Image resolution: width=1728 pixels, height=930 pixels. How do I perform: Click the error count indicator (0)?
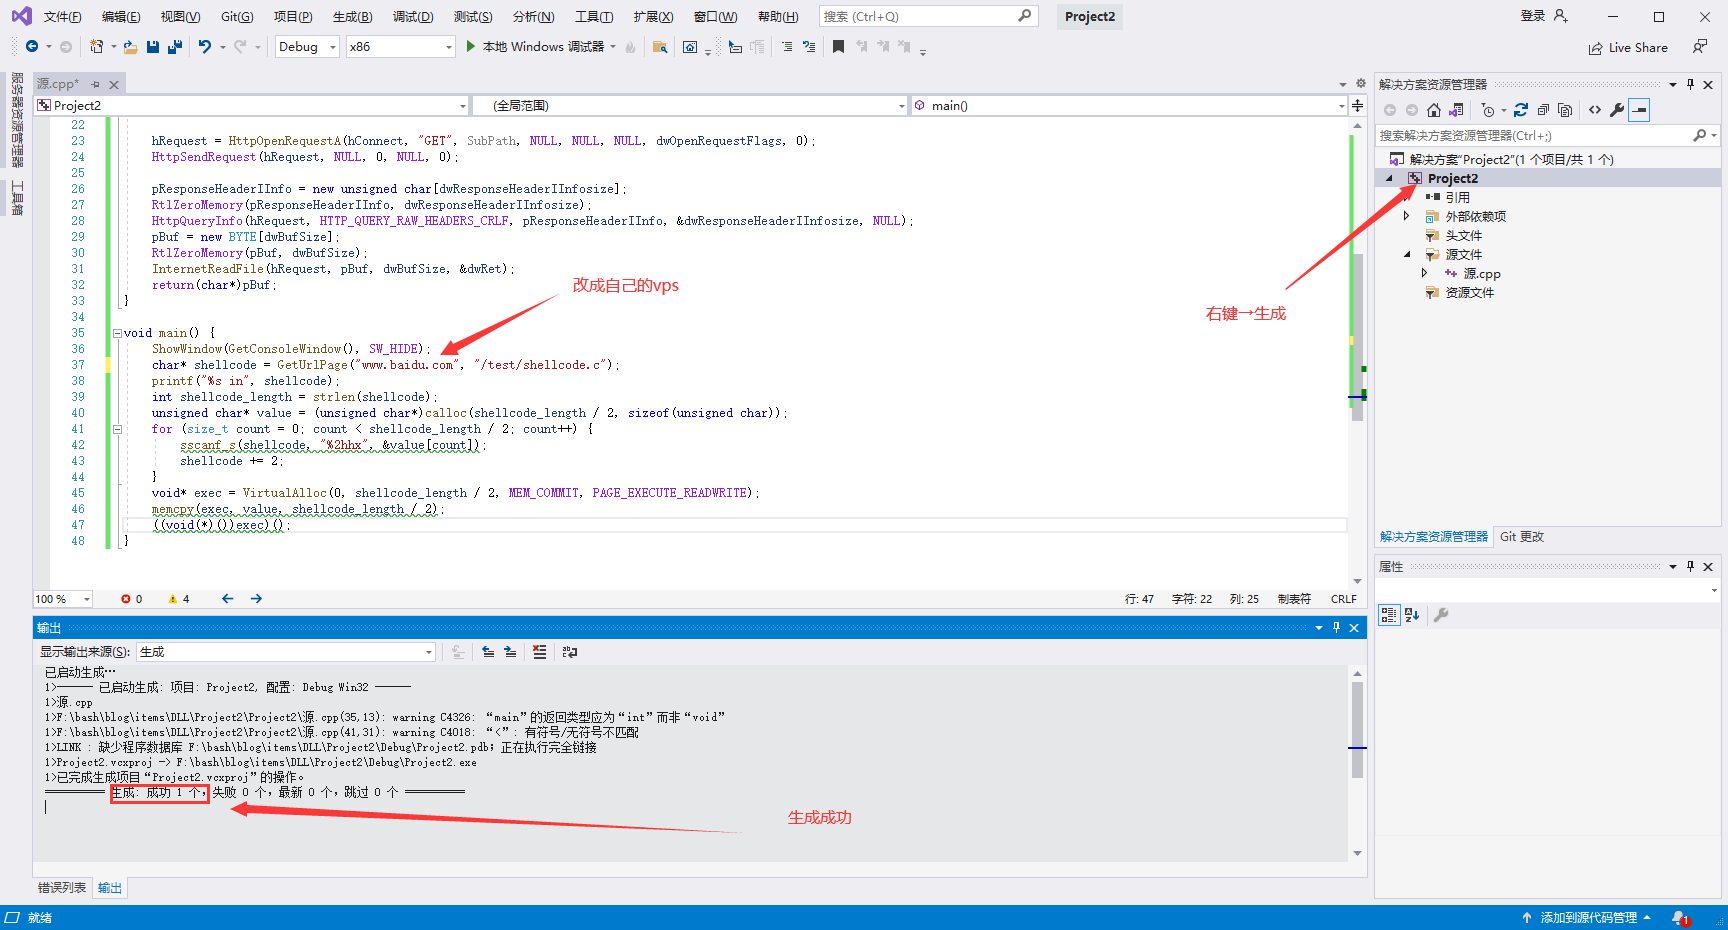132,599
